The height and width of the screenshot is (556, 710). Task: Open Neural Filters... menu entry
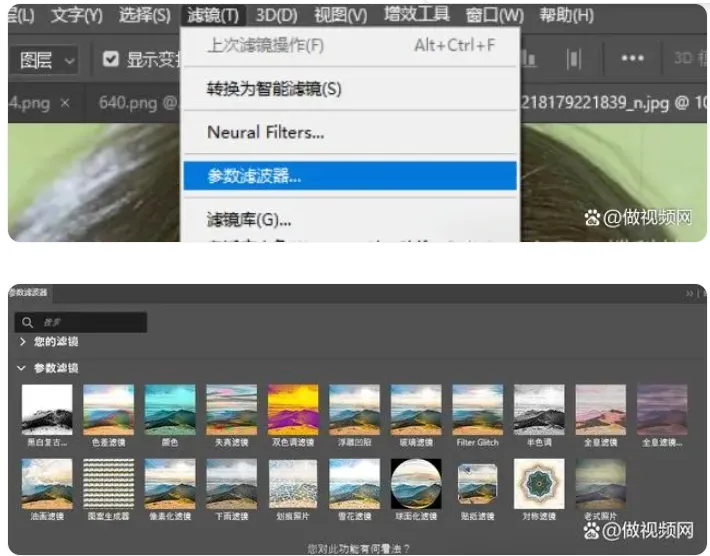point(265,132)
